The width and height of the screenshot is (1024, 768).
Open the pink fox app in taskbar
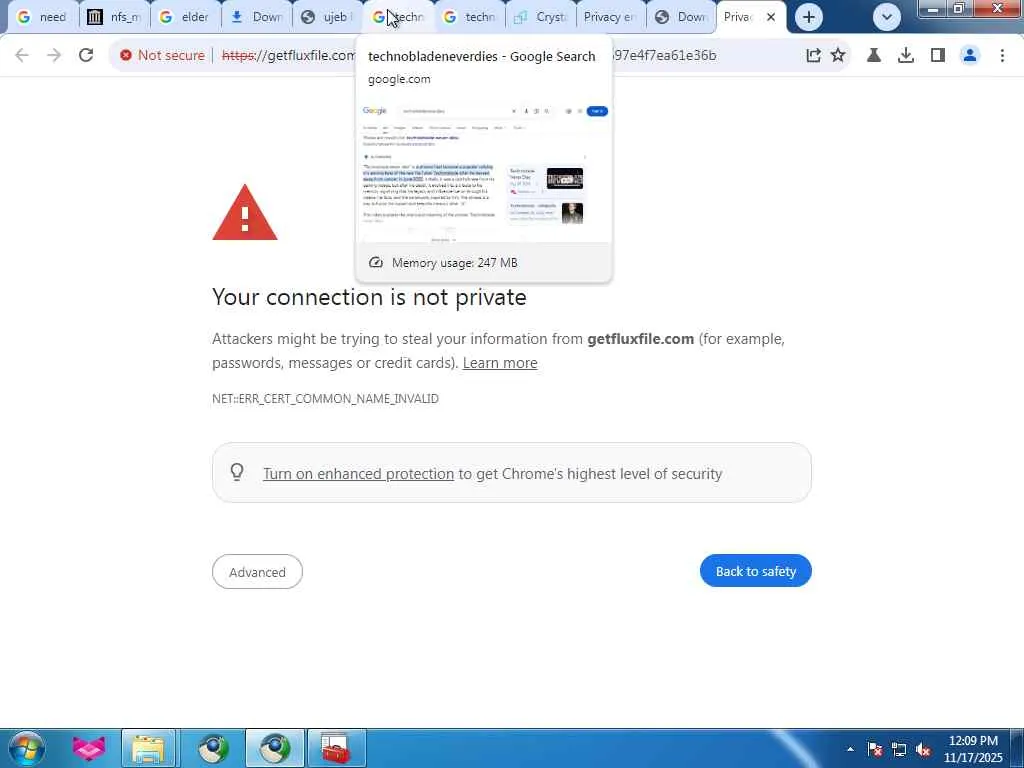[x=88, y=748]
